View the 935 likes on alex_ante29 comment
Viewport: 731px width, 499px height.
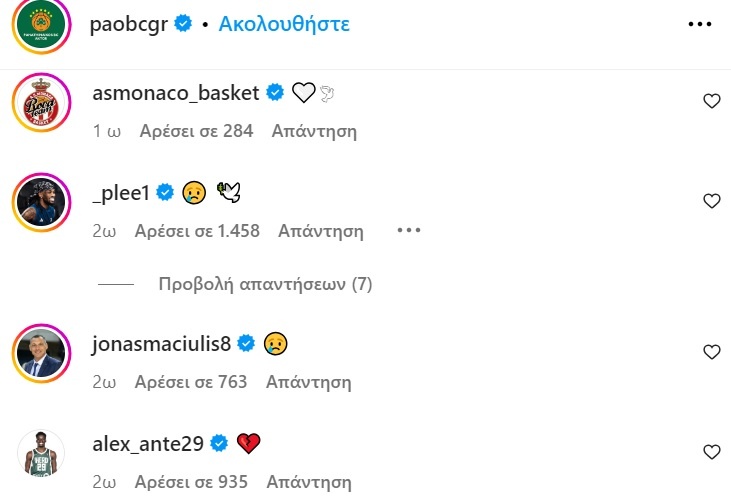[x=193, y=482]
